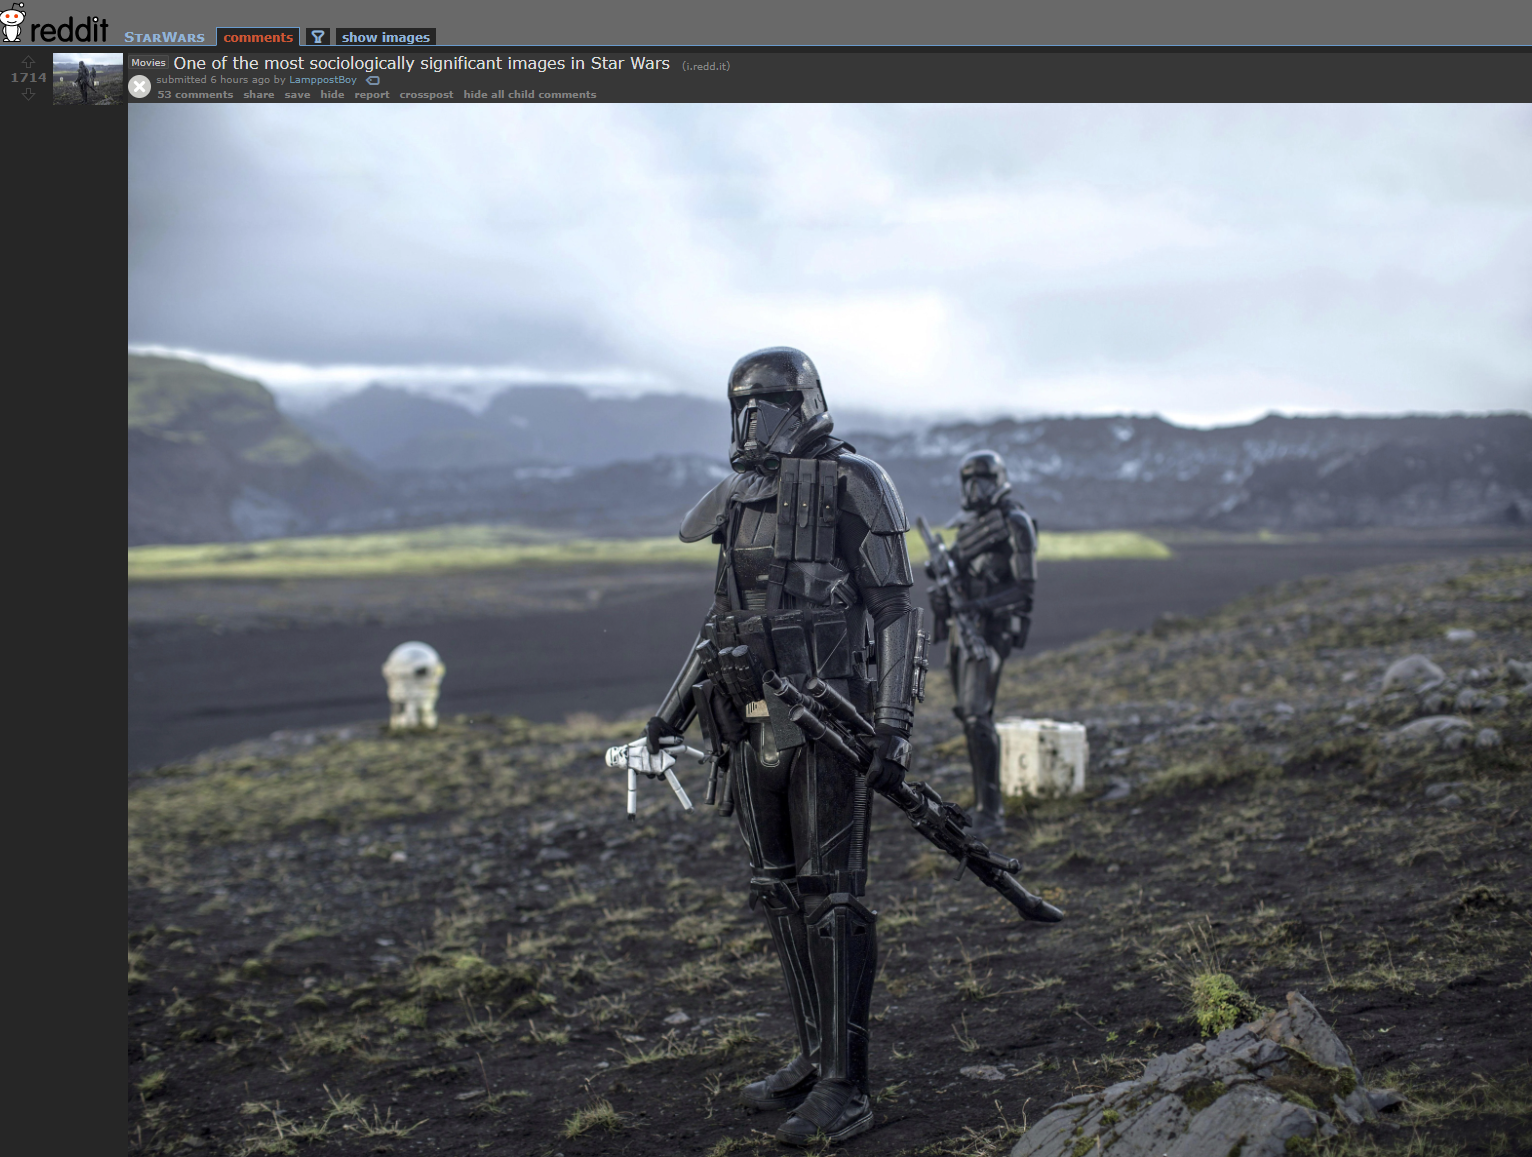Crosspost this submission
The height and width of the screenshot is (1157, 1532).
[426, 95]
